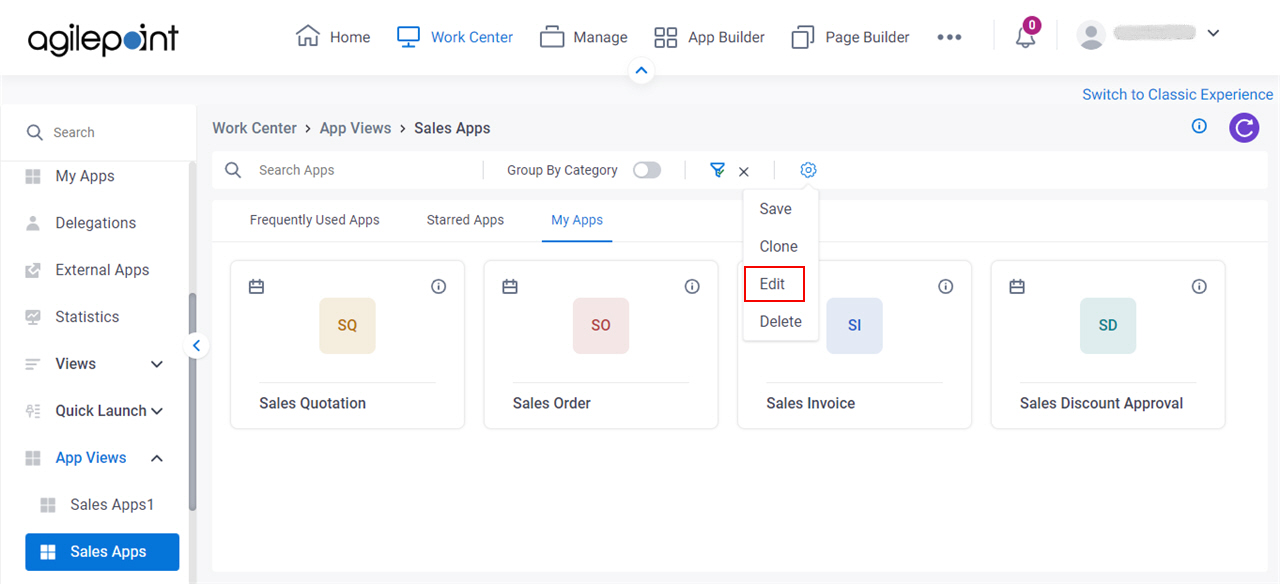This screenshot has width=1280, height=584.
Task: Choose Clone from the gear menu
Action: 781,246
